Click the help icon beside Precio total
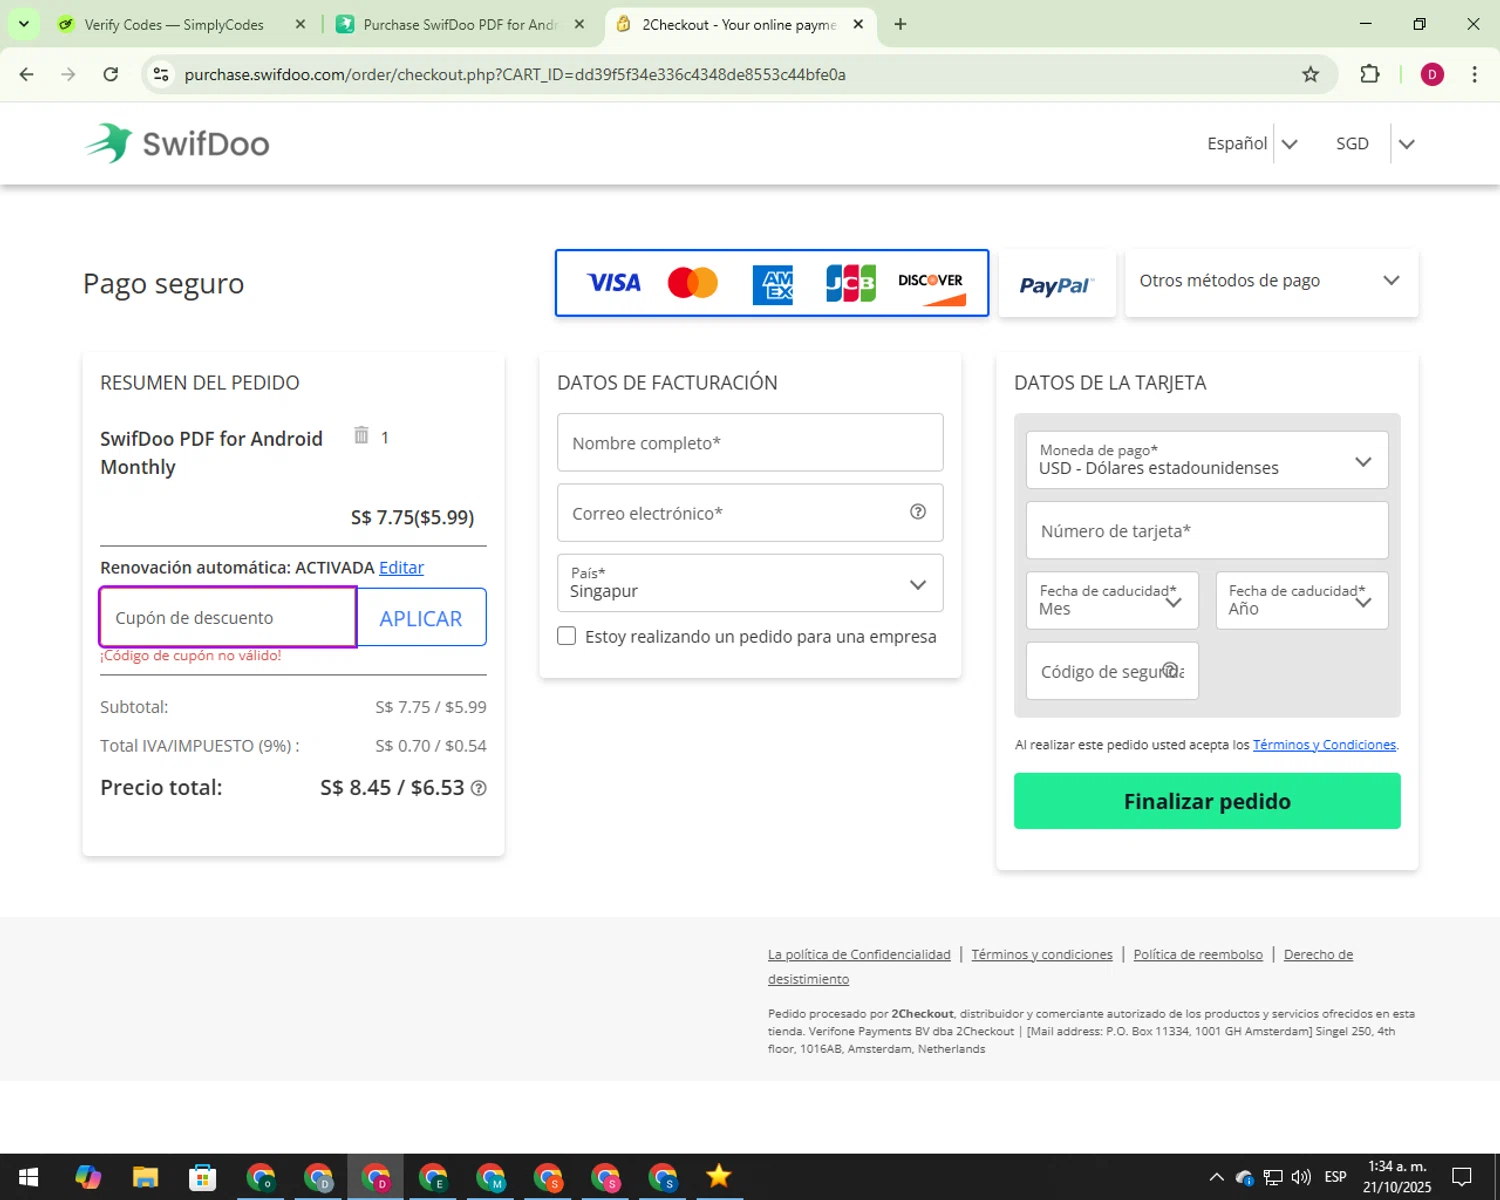1500x1200 pixels. (479, 788)
